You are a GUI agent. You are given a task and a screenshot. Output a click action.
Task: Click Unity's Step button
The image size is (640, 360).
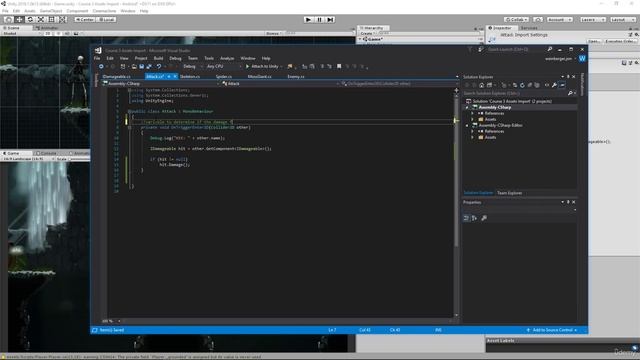coord(331,19)
